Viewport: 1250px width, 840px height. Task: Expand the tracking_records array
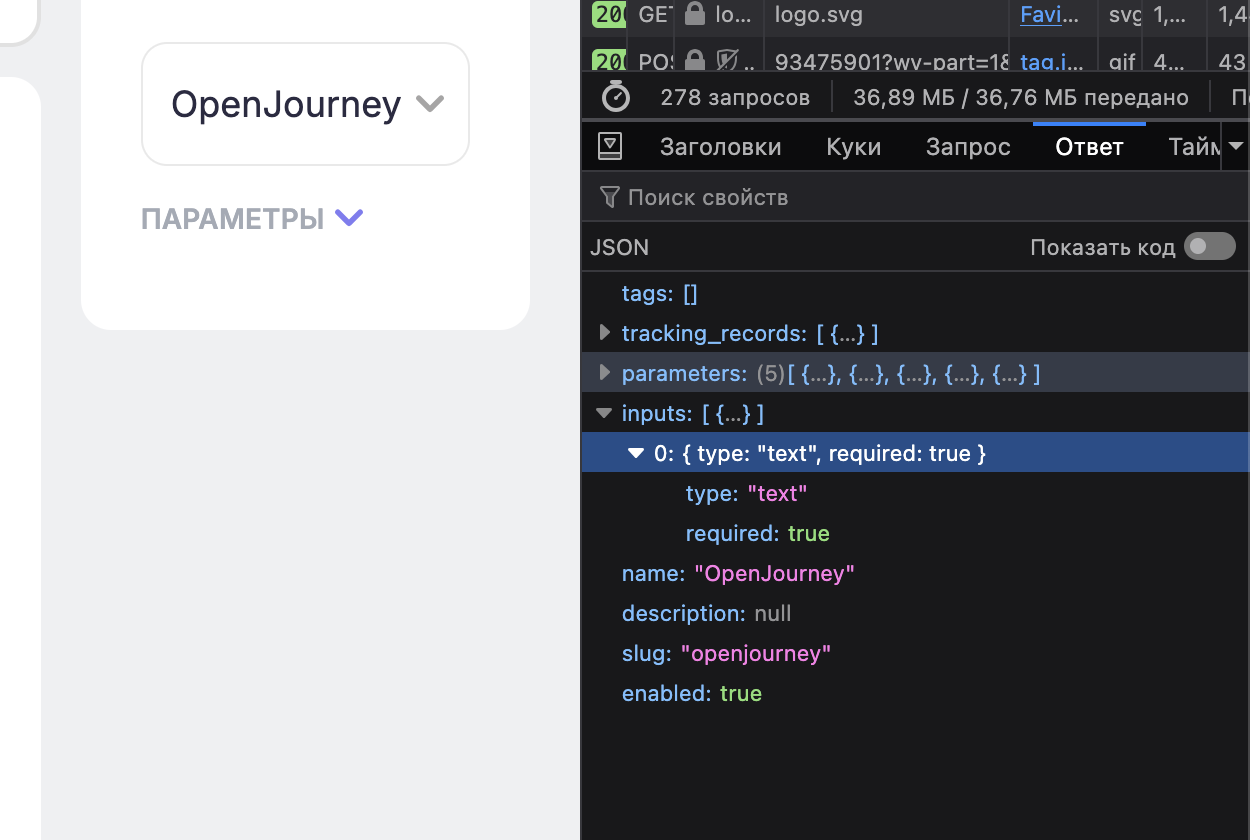(x=604, y=332)
